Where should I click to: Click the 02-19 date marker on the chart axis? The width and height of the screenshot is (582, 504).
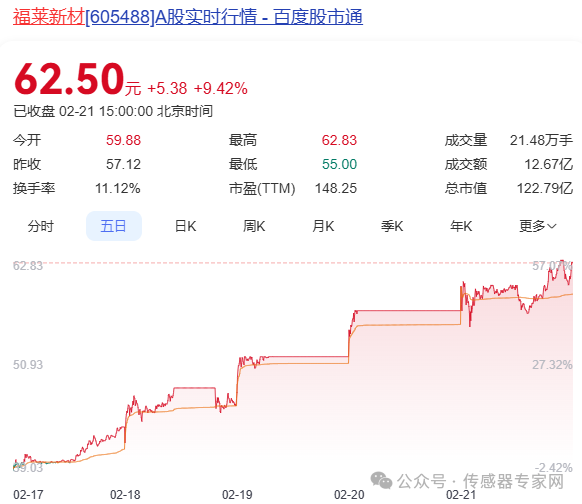click(237, 495)
